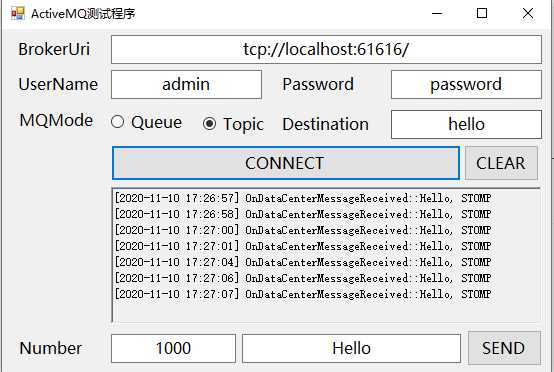Focus the Destination field containing hello

[x=466, y=124]
